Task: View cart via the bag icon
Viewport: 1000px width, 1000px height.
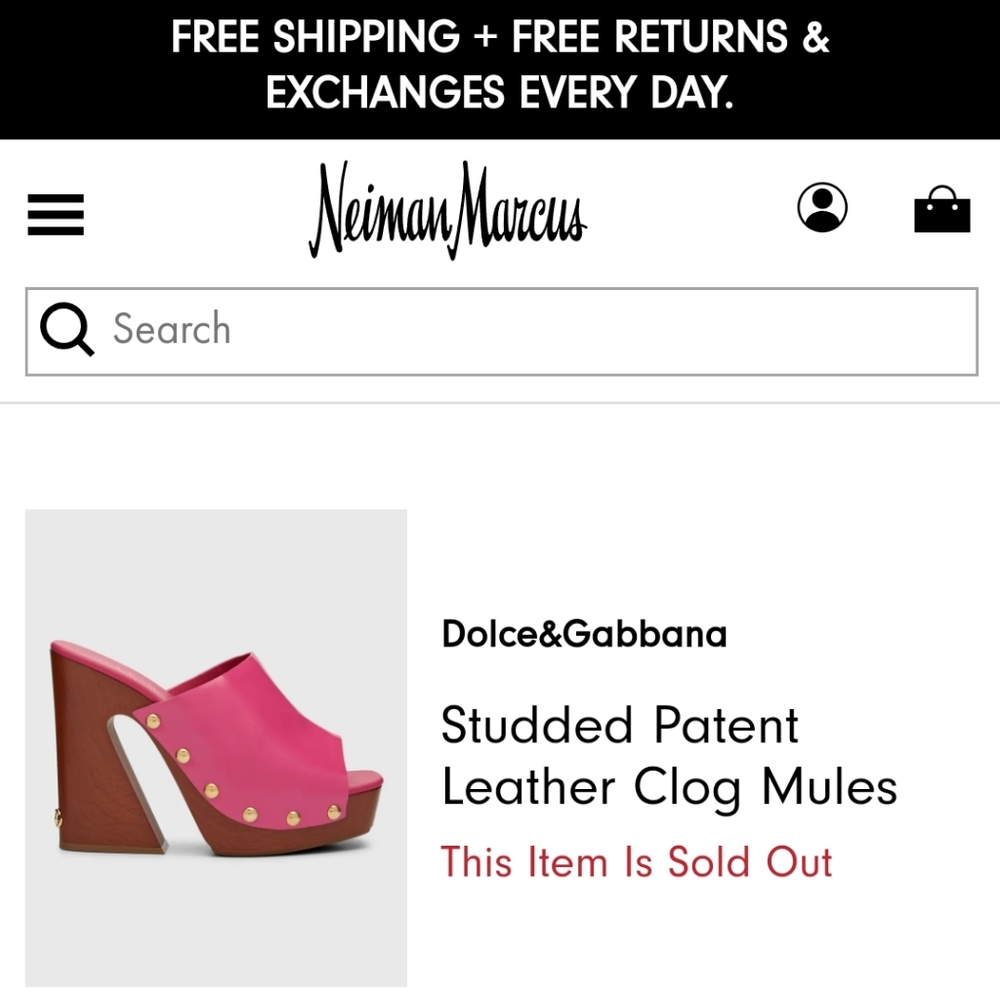Action: (x=942, y=211)
